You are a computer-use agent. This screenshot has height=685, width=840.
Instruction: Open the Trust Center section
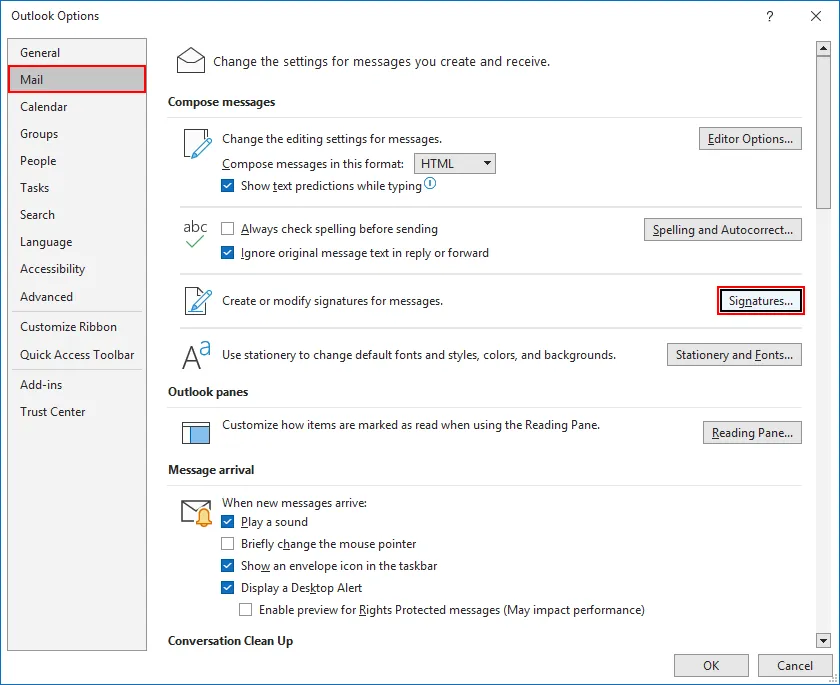[x=52, y=411]
